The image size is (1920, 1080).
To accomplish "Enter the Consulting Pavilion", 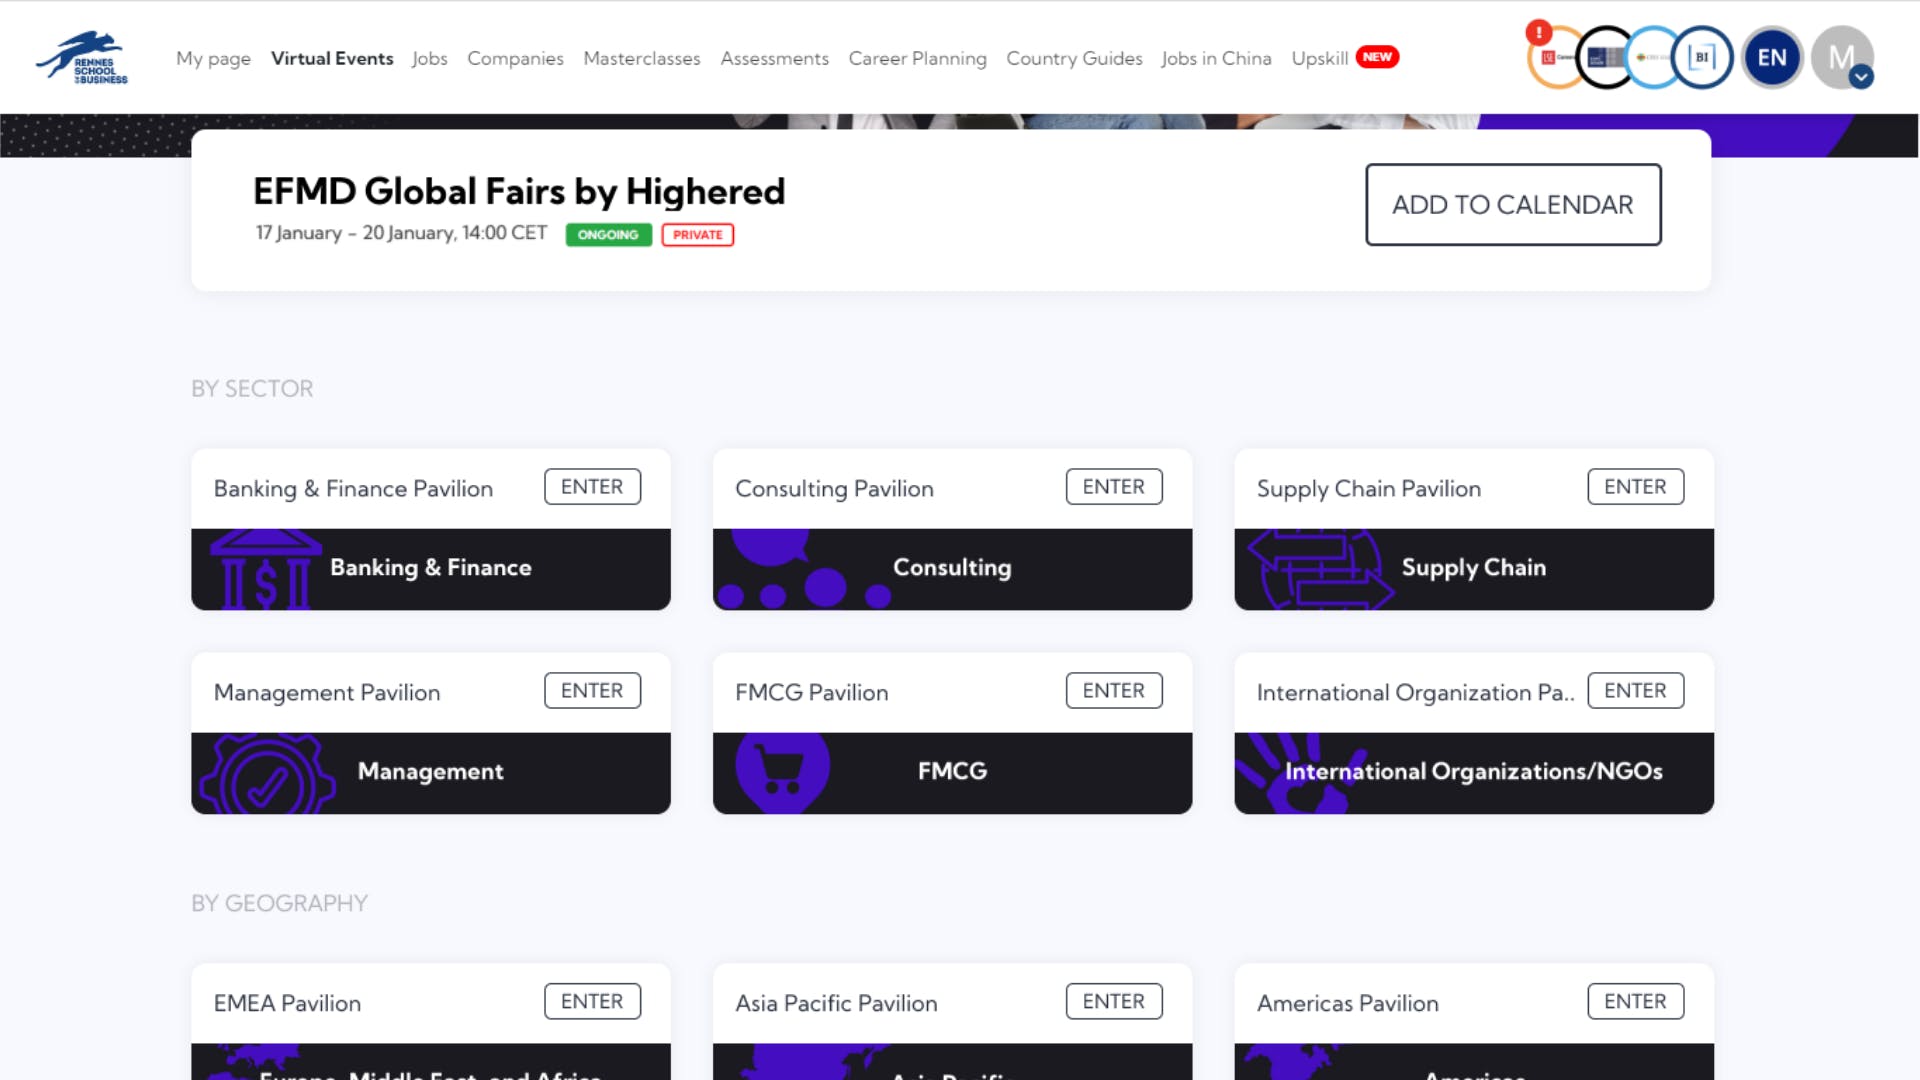I will coord(1113,487).
